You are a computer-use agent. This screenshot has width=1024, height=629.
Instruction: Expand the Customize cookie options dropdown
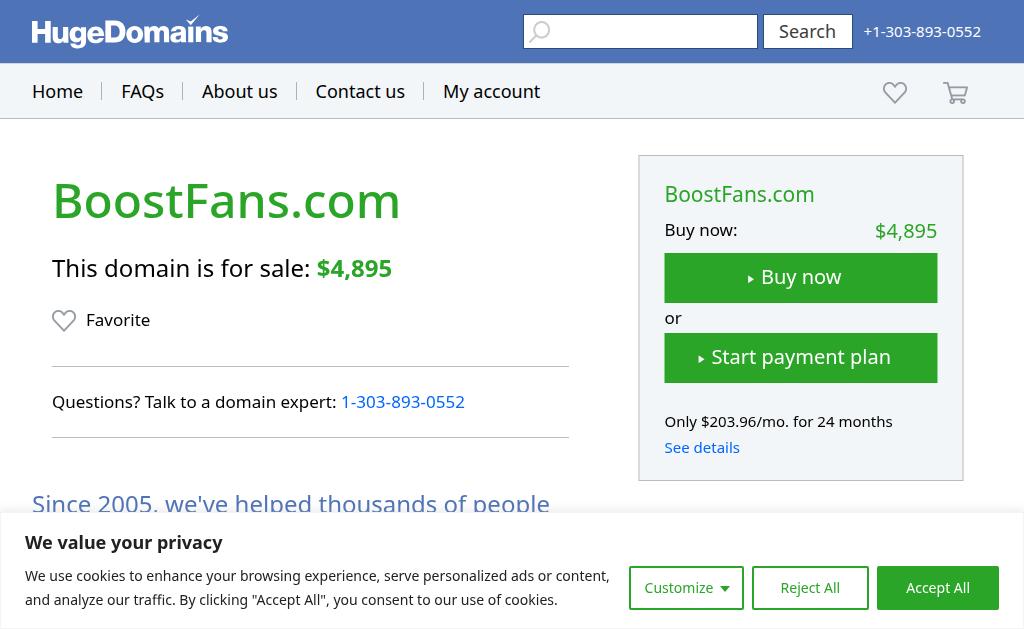click(686, 588)
